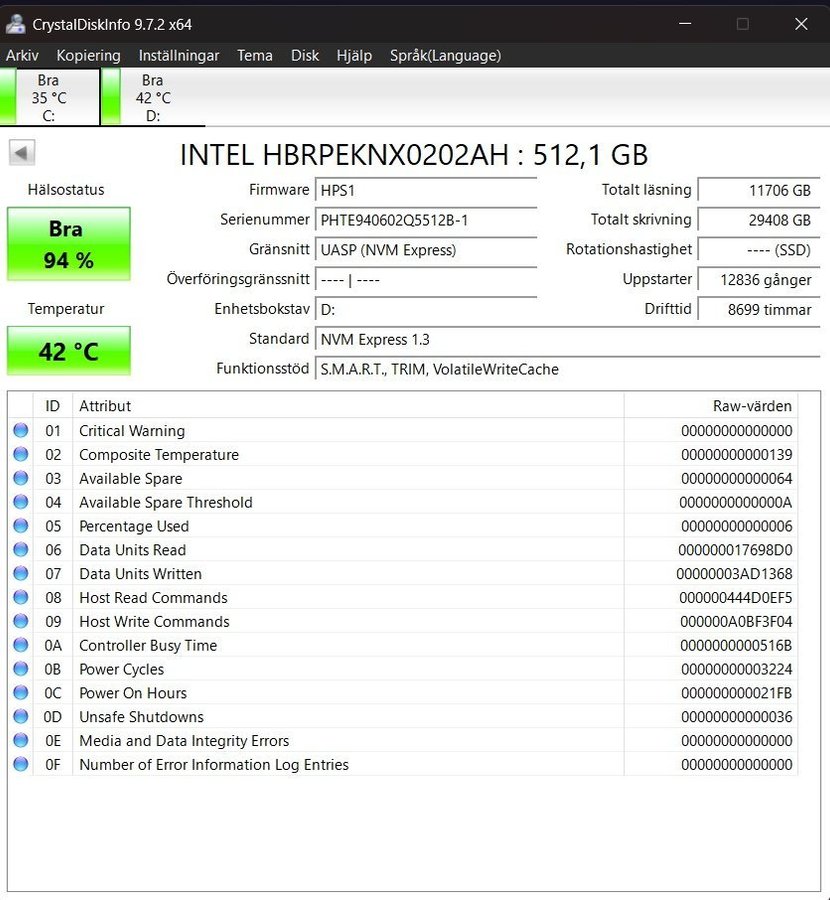Click the green Bra 94 % health button
The image size is (830, 900).
point(69,244)
